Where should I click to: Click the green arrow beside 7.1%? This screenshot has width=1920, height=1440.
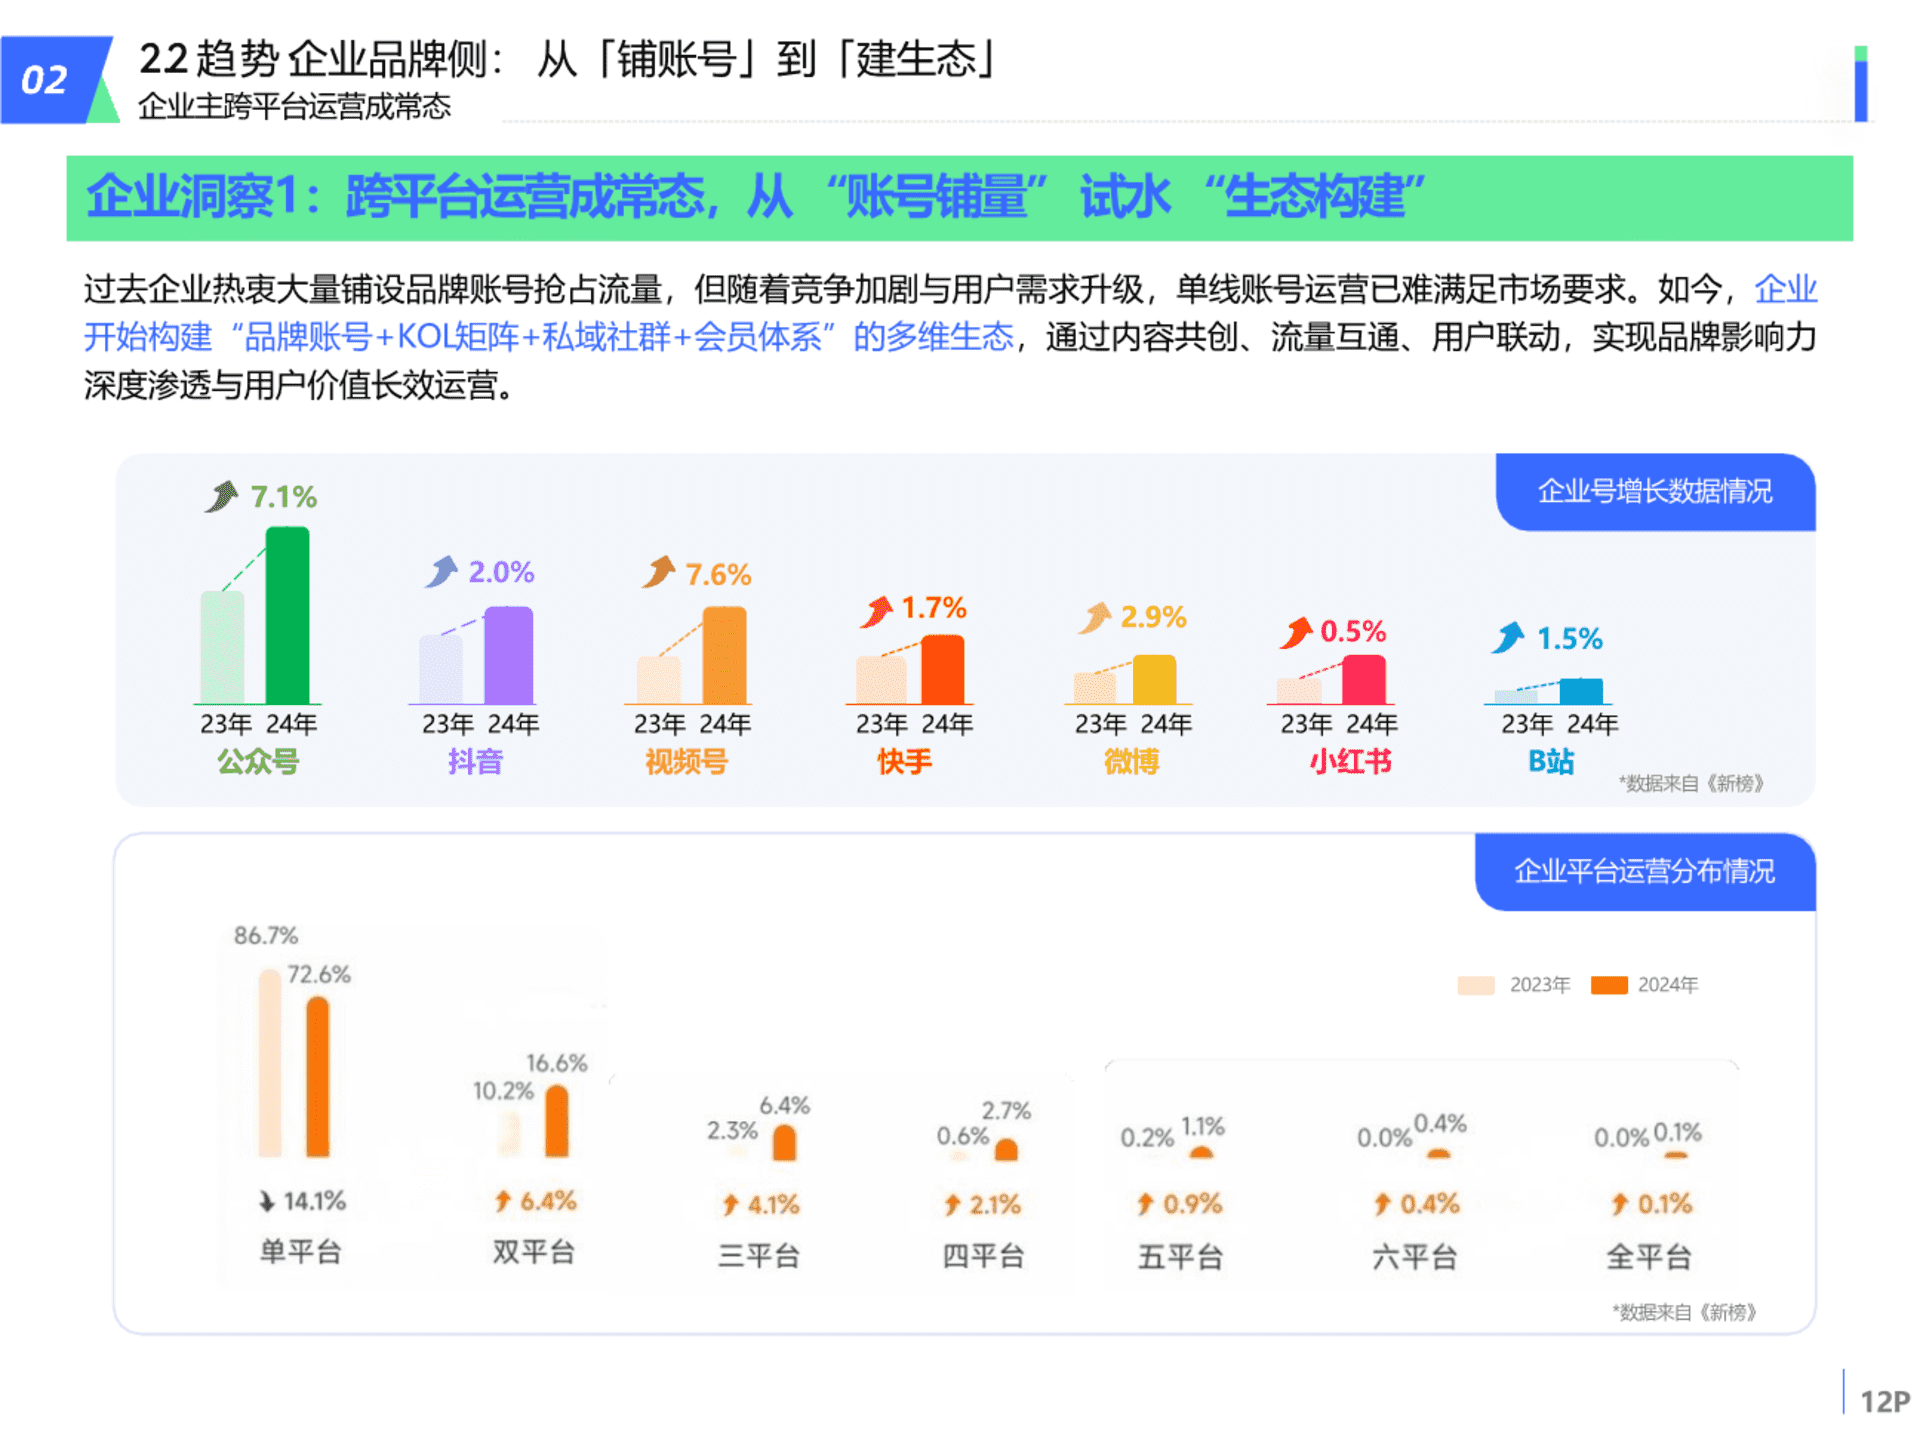tap(222, 496)
